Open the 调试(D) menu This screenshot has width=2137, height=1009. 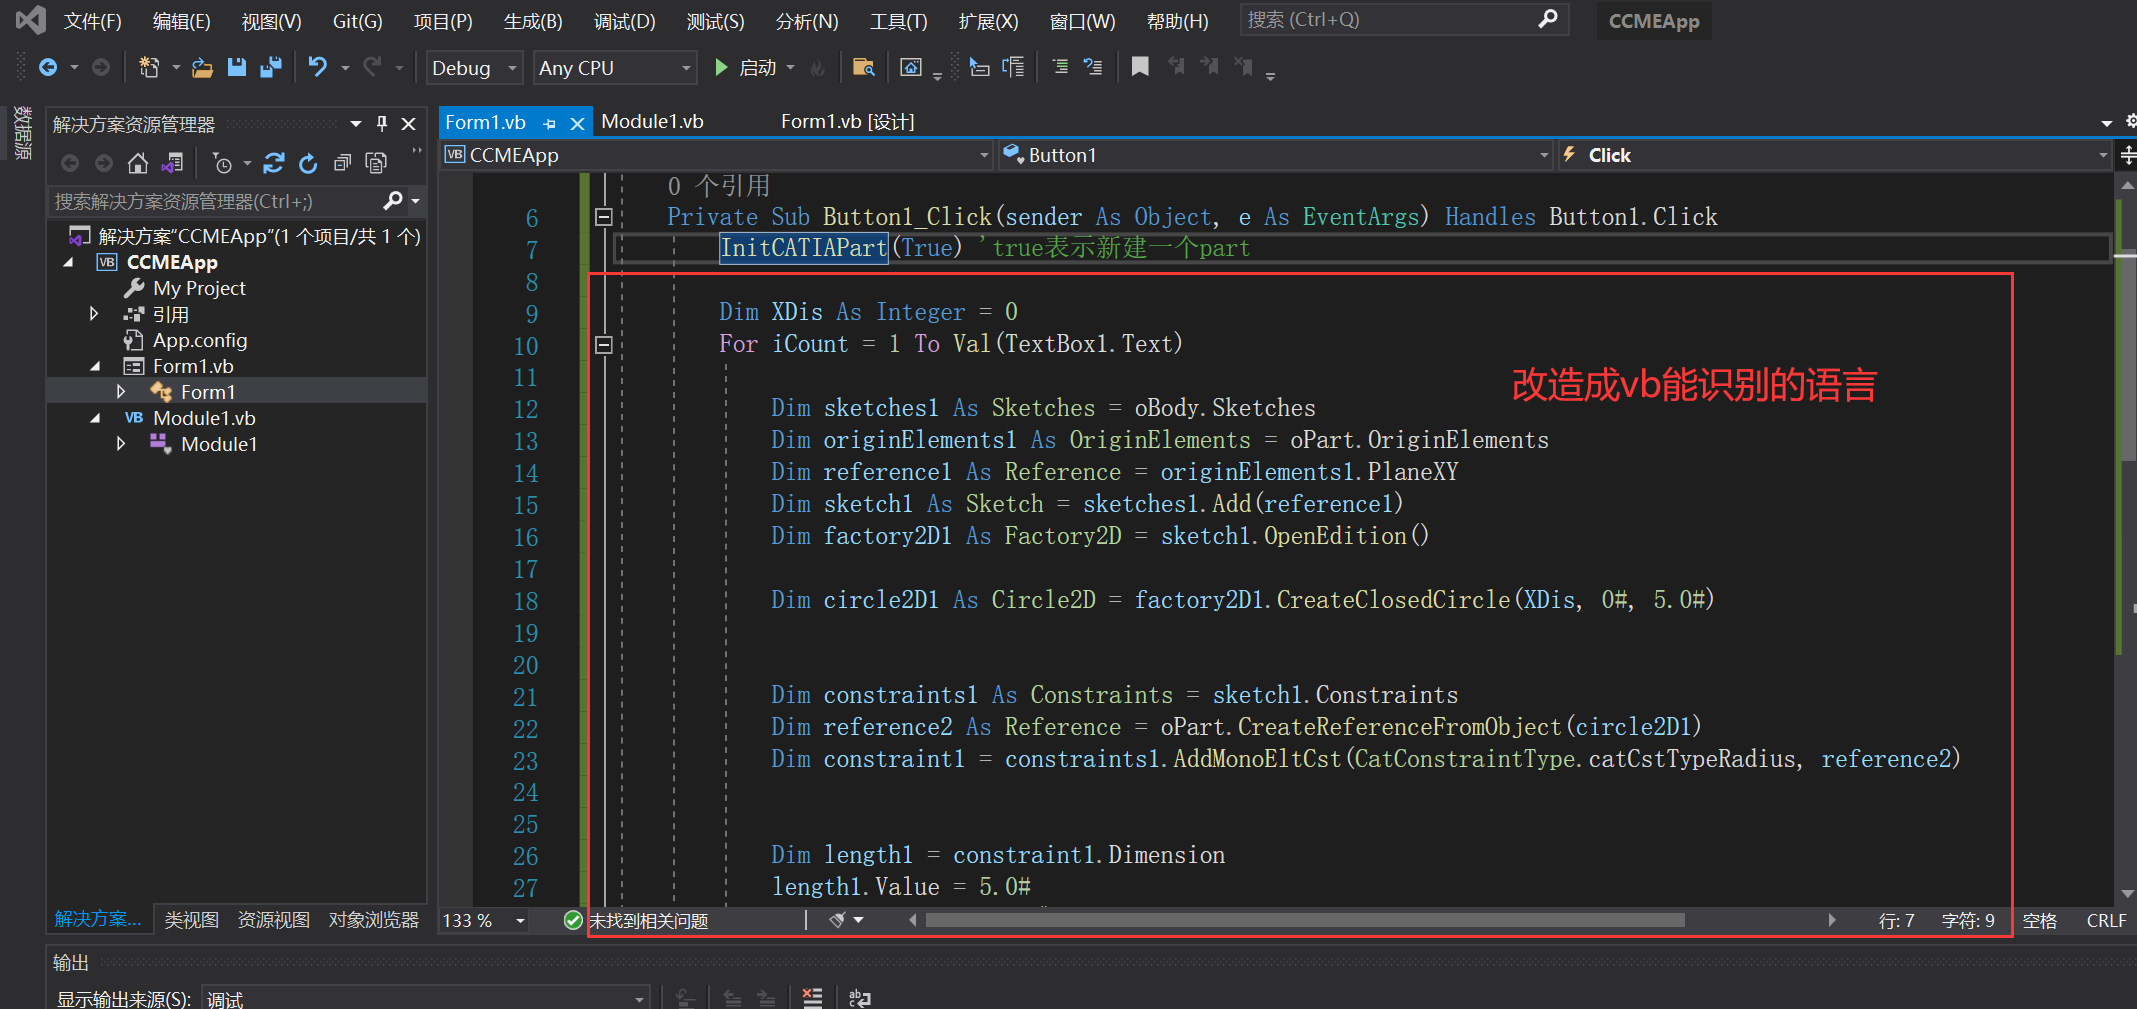624,21
